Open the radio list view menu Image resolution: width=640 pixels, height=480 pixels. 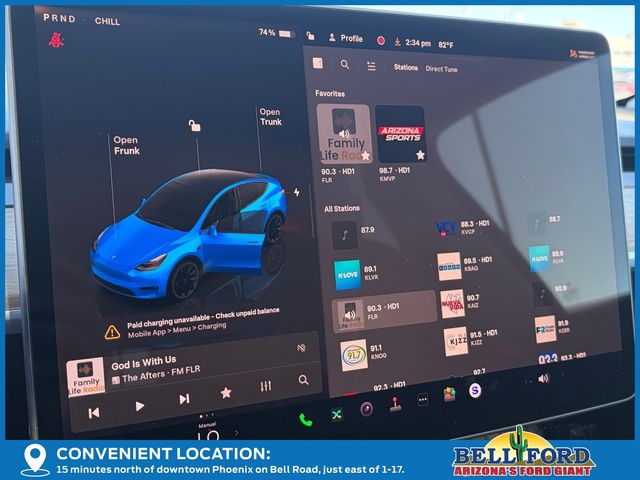click(371, 66)
